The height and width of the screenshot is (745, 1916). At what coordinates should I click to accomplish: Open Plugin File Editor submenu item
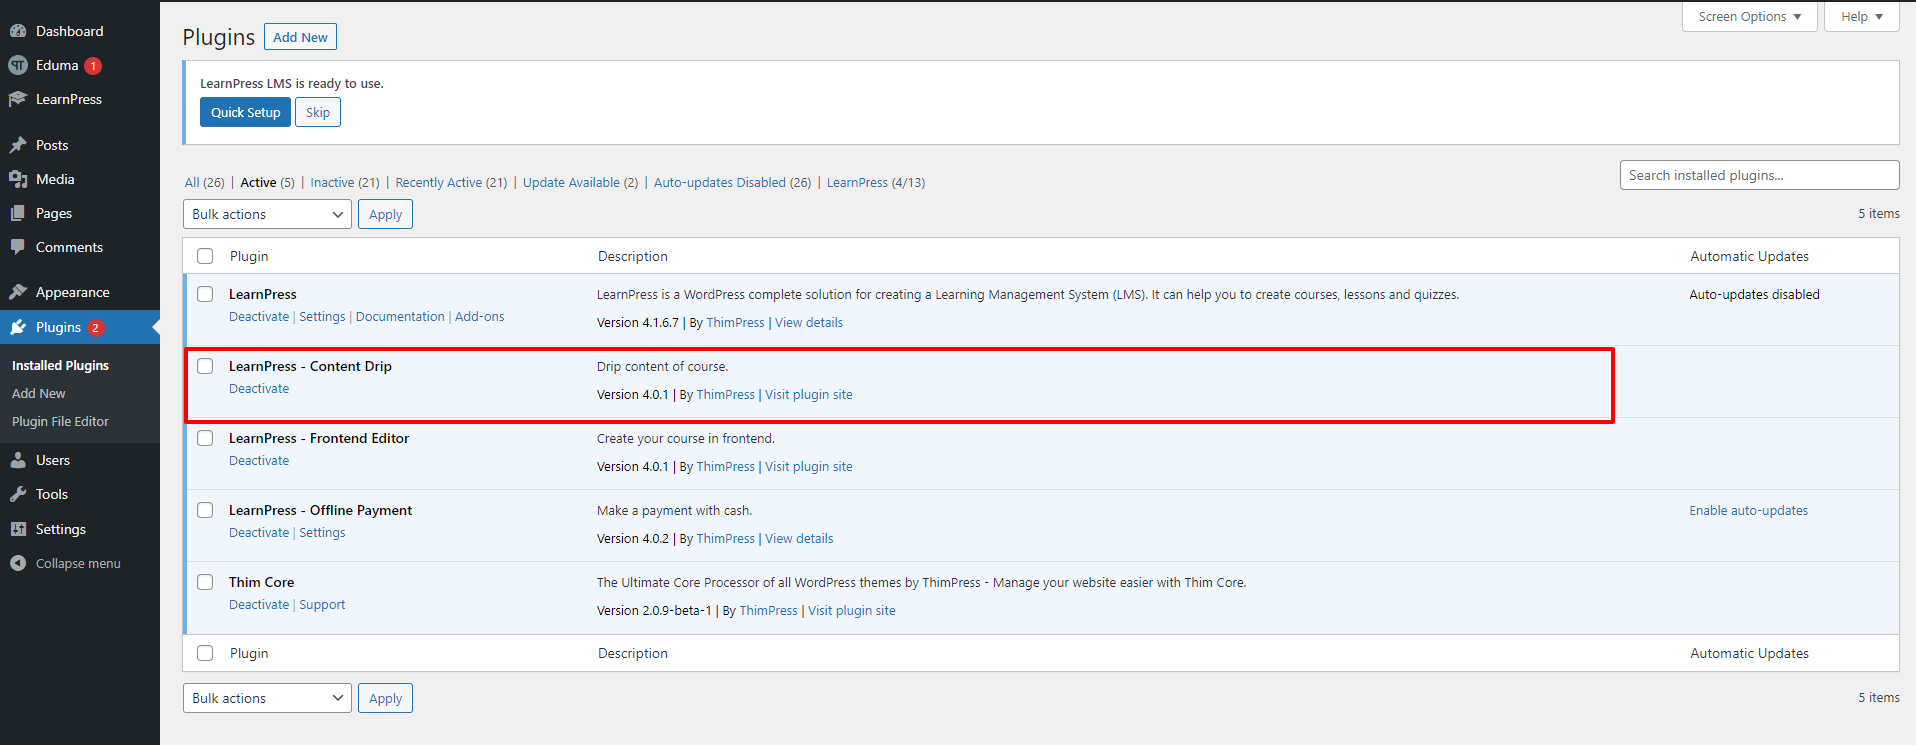60,422
